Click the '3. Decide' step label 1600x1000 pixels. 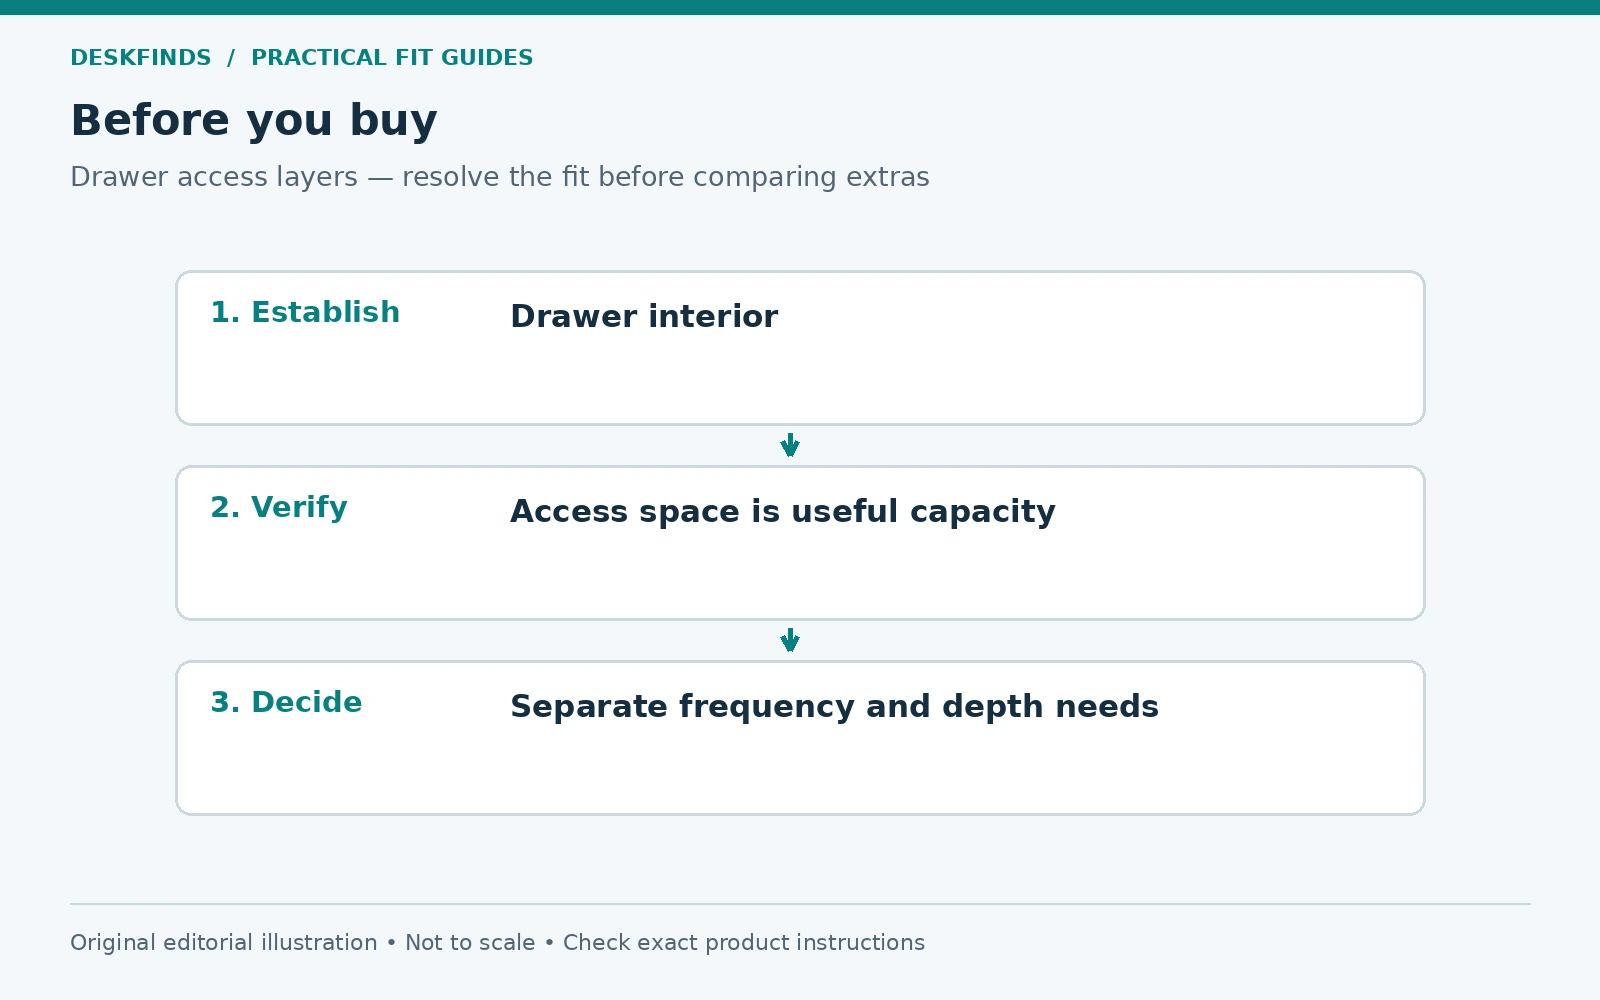286,702
